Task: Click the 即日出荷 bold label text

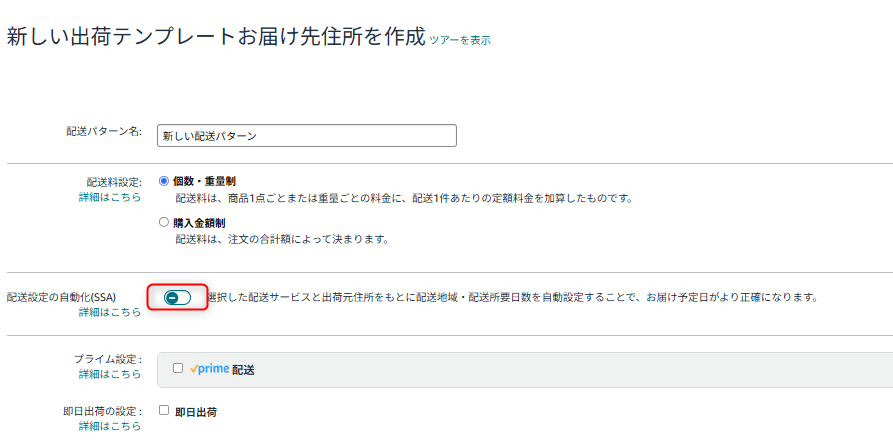Action: [x=196, y=412]
